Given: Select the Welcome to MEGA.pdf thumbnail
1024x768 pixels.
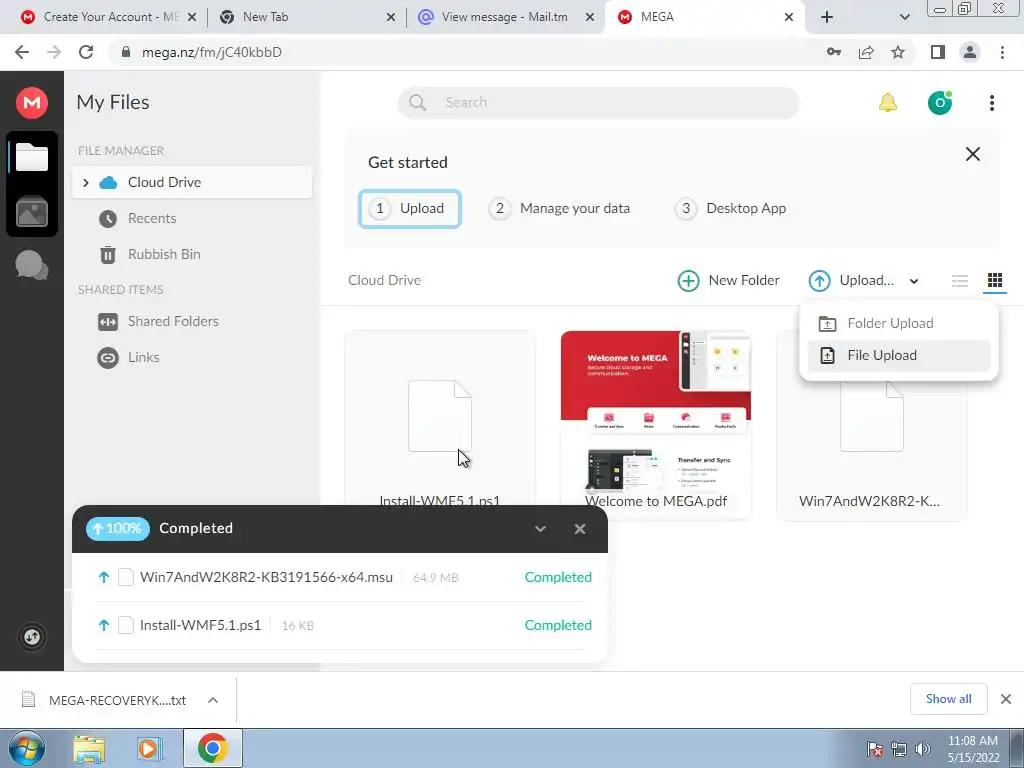Looking at the screenshot, I should pyautogui.click(x=656, y=424).
